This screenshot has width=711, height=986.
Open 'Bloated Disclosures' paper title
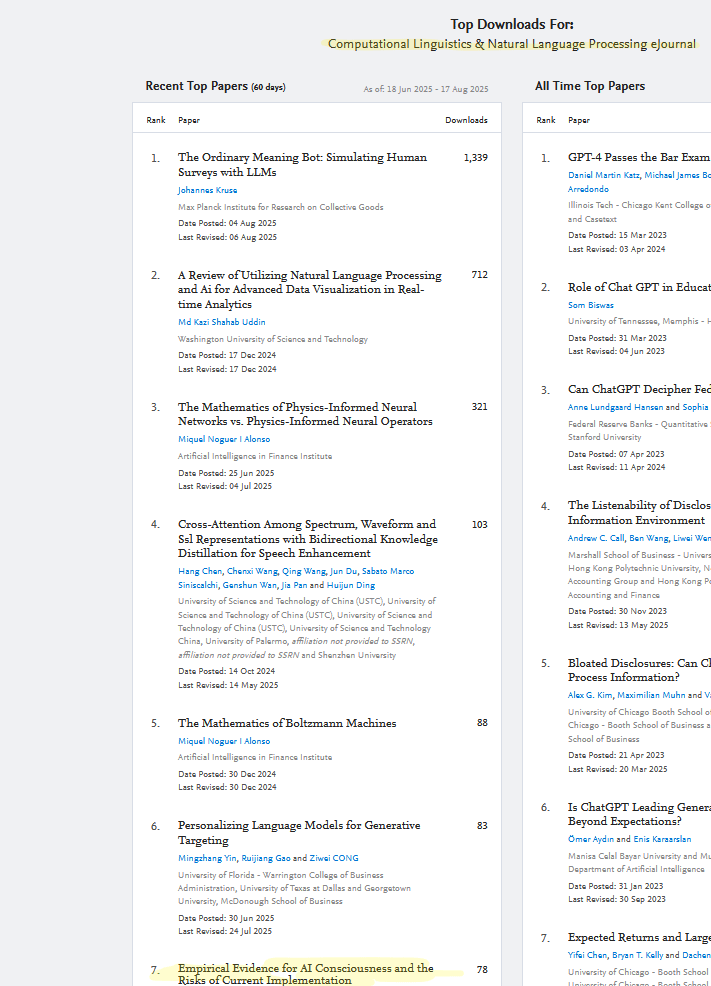point(639,670)
